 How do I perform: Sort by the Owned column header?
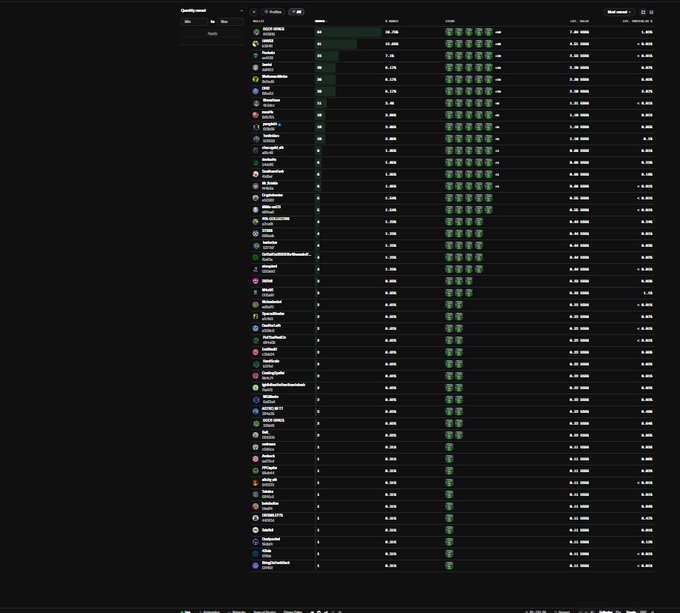click(321, 21)
